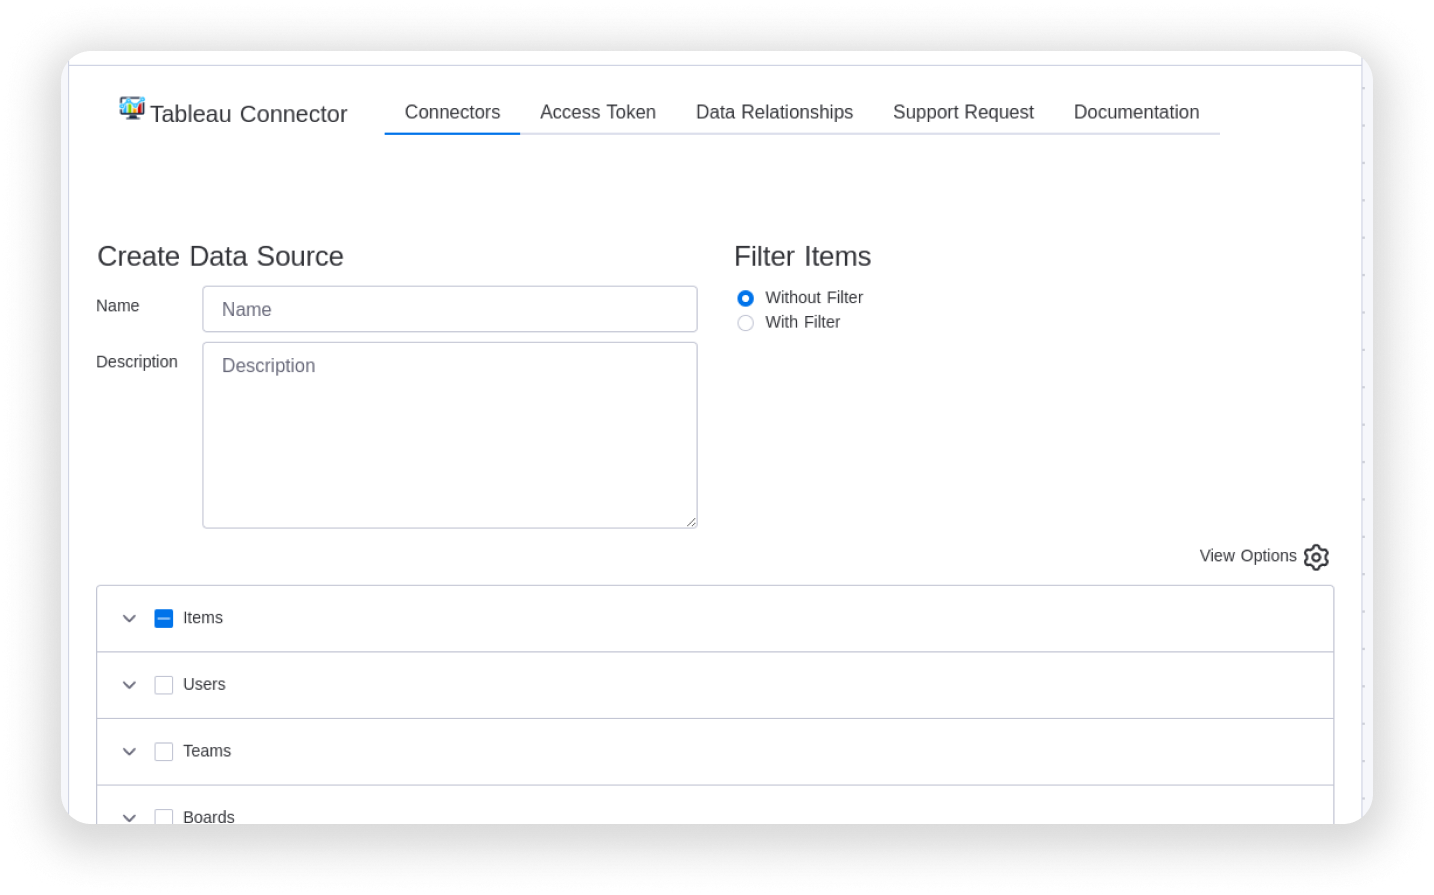Enable the Teams checkbox
The width and height of the screenshot is (1434, 895).
pos(164,751)
